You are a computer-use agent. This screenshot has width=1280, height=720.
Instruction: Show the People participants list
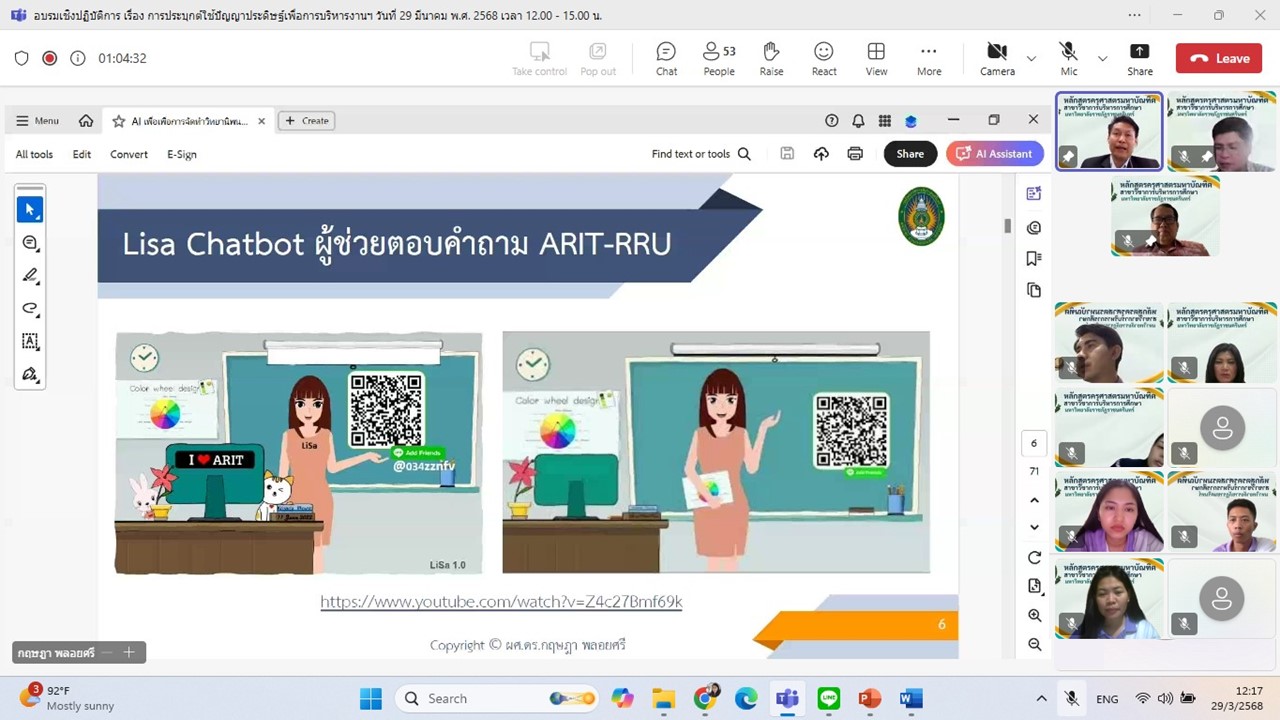719,58
